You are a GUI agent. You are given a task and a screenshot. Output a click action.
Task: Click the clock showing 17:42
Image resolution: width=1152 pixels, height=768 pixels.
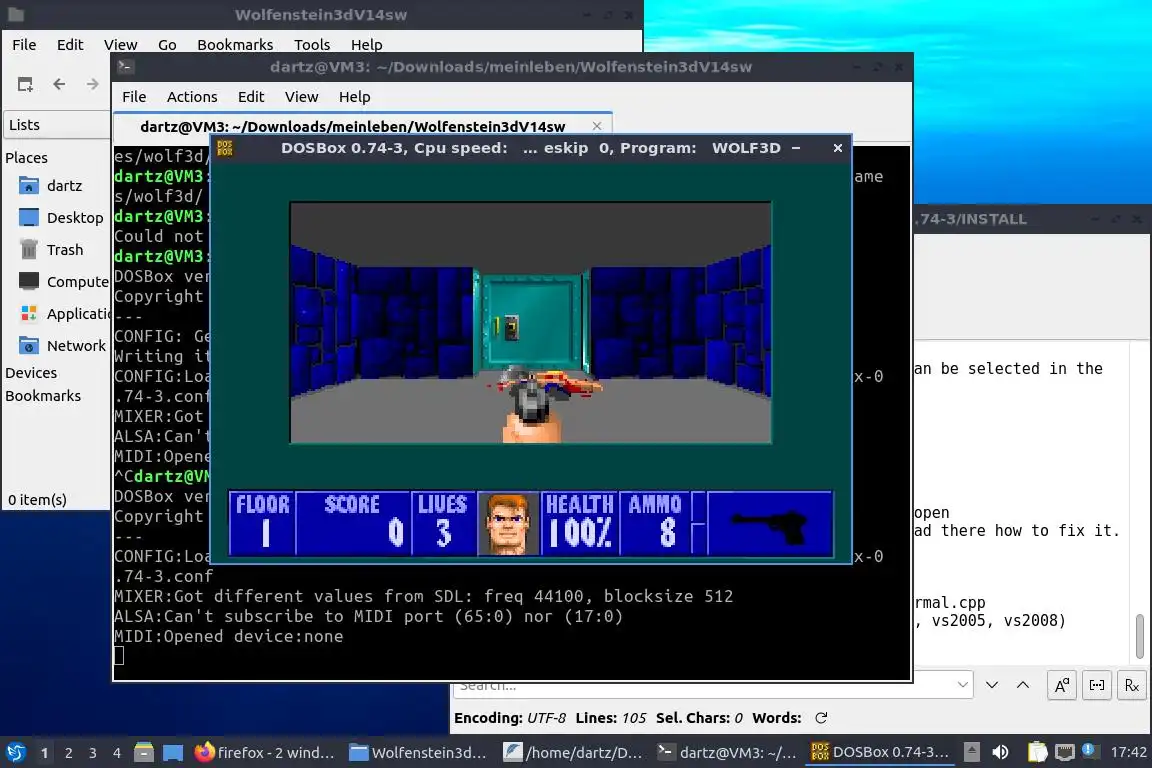click(1128, 752)
